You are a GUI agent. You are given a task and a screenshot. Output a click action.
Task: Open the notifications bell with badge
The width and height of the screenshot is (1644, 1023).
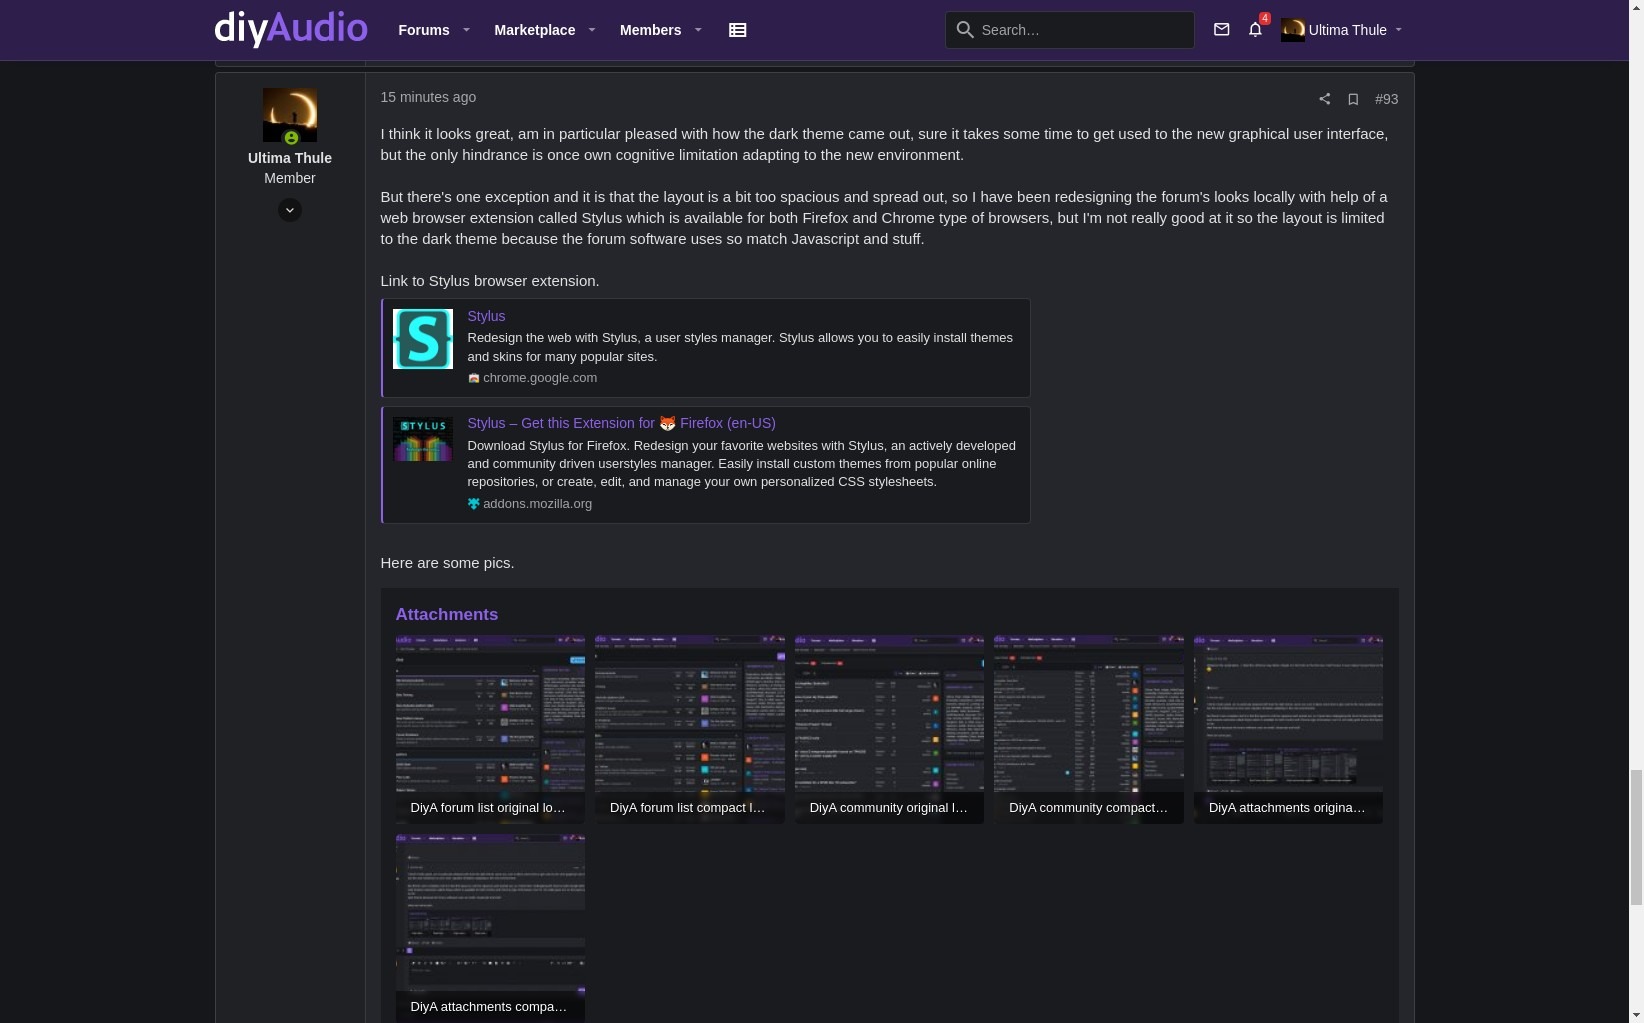pyautogui.click(x=1256, y=30)
